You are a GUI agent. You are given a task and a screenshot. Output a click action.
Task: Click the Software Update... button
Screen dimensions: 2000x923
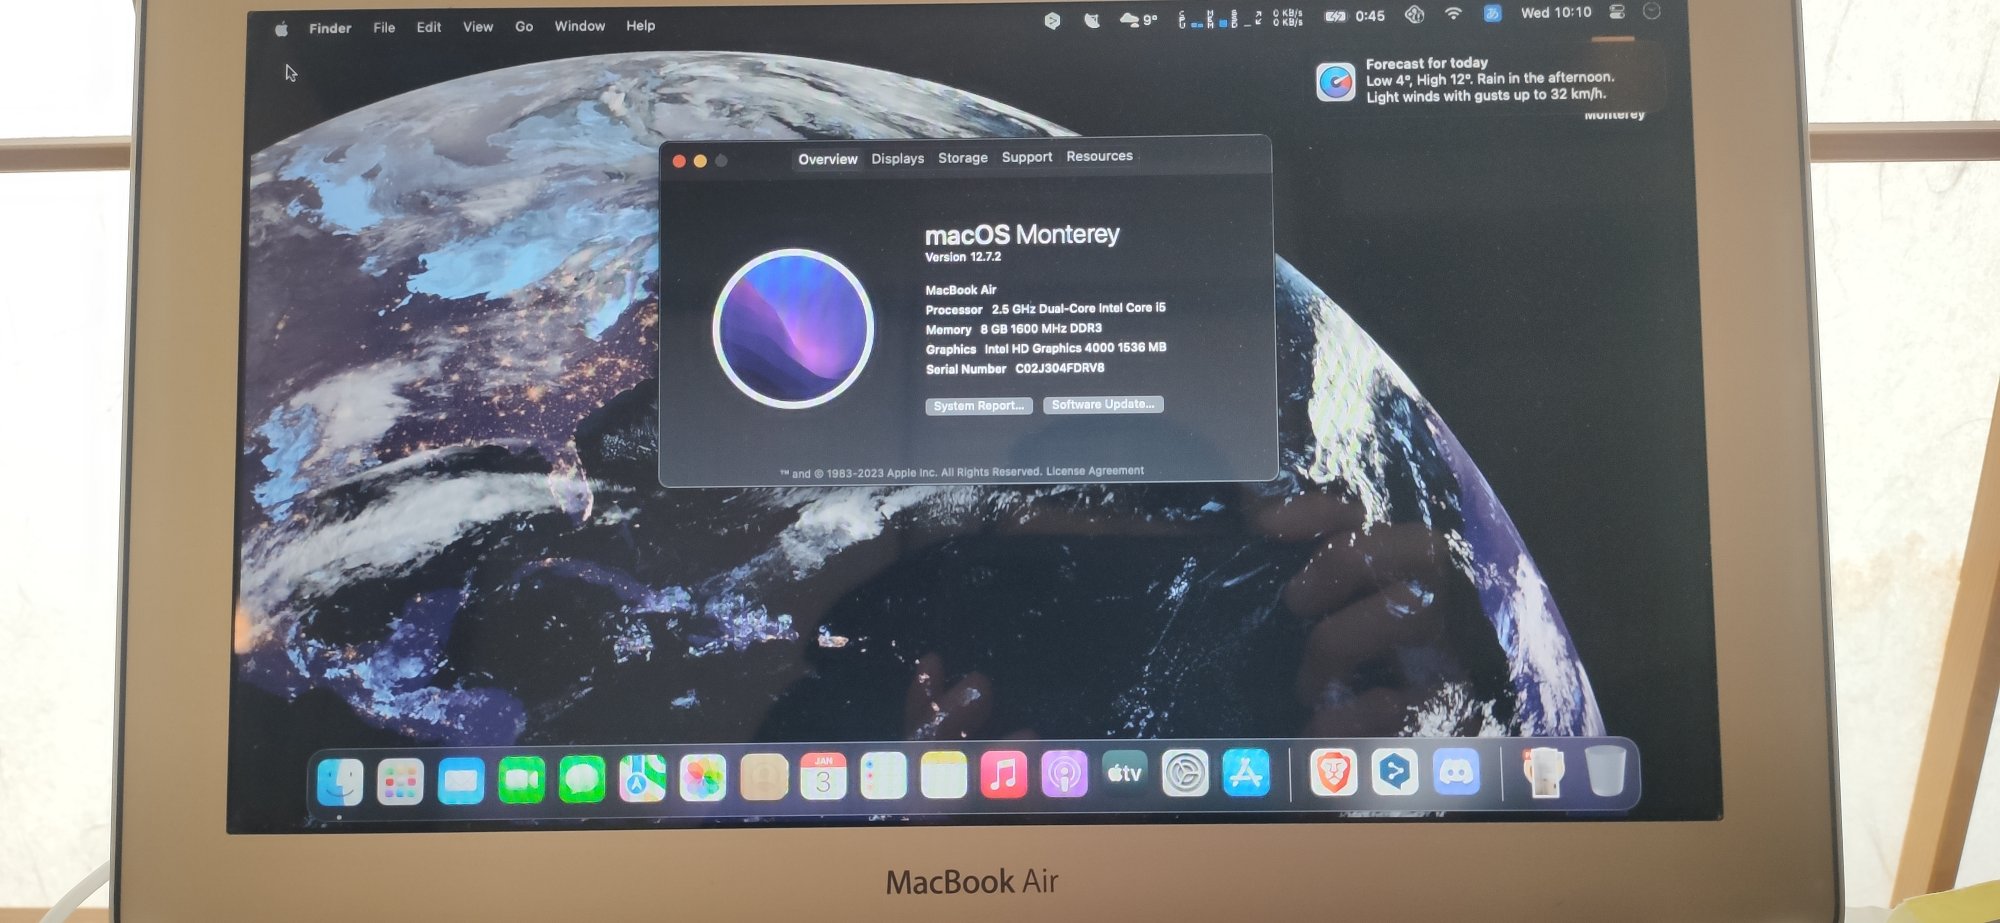click(1103, 404)
